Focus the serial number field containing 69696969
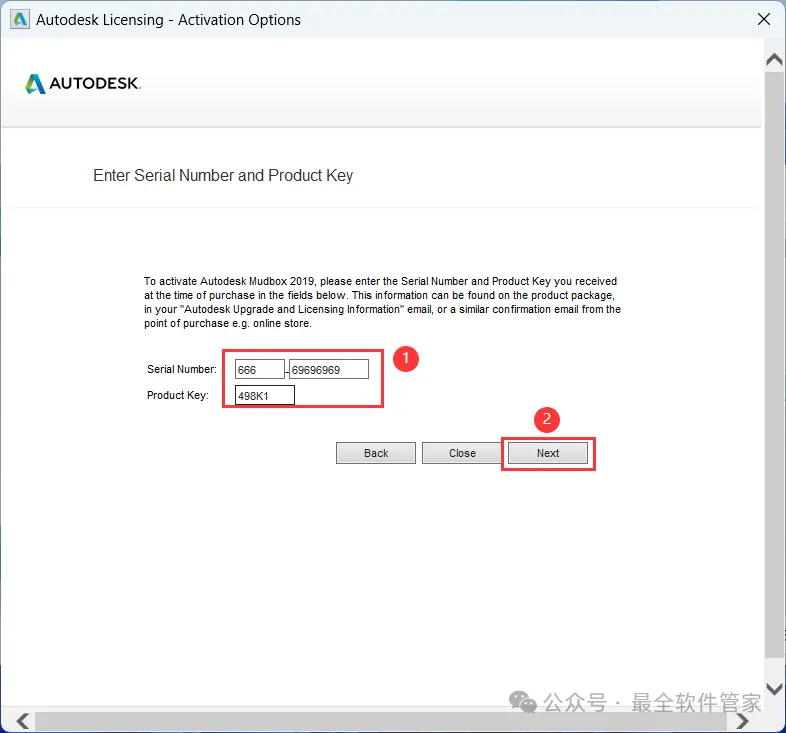786x733 pixels. (329, 370)
